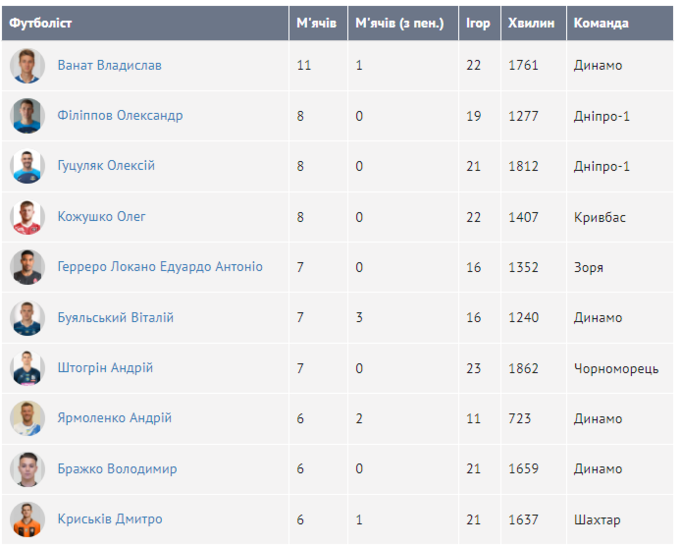The image size is (680, 545).
Task: Open Криськів Дмитро player link
Action: pyautogui.click(x=109, y=520)
